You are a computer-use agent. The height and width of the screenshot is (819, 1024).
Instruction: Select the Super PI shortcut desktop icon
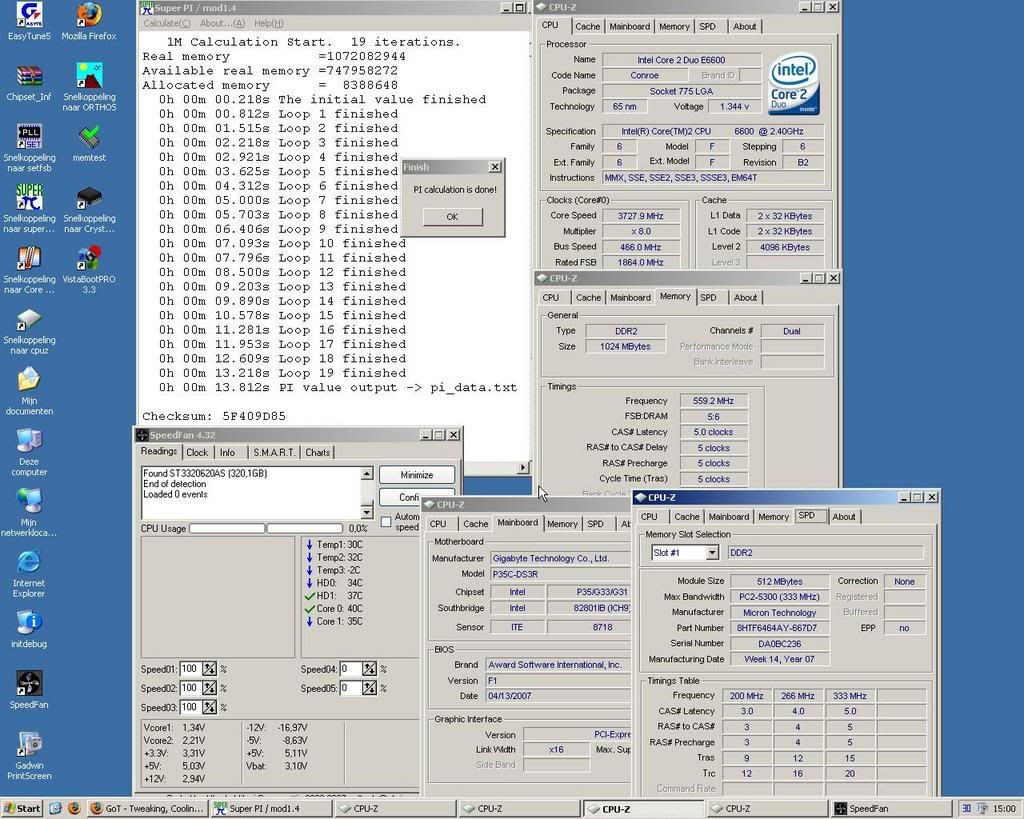[29, 208]
